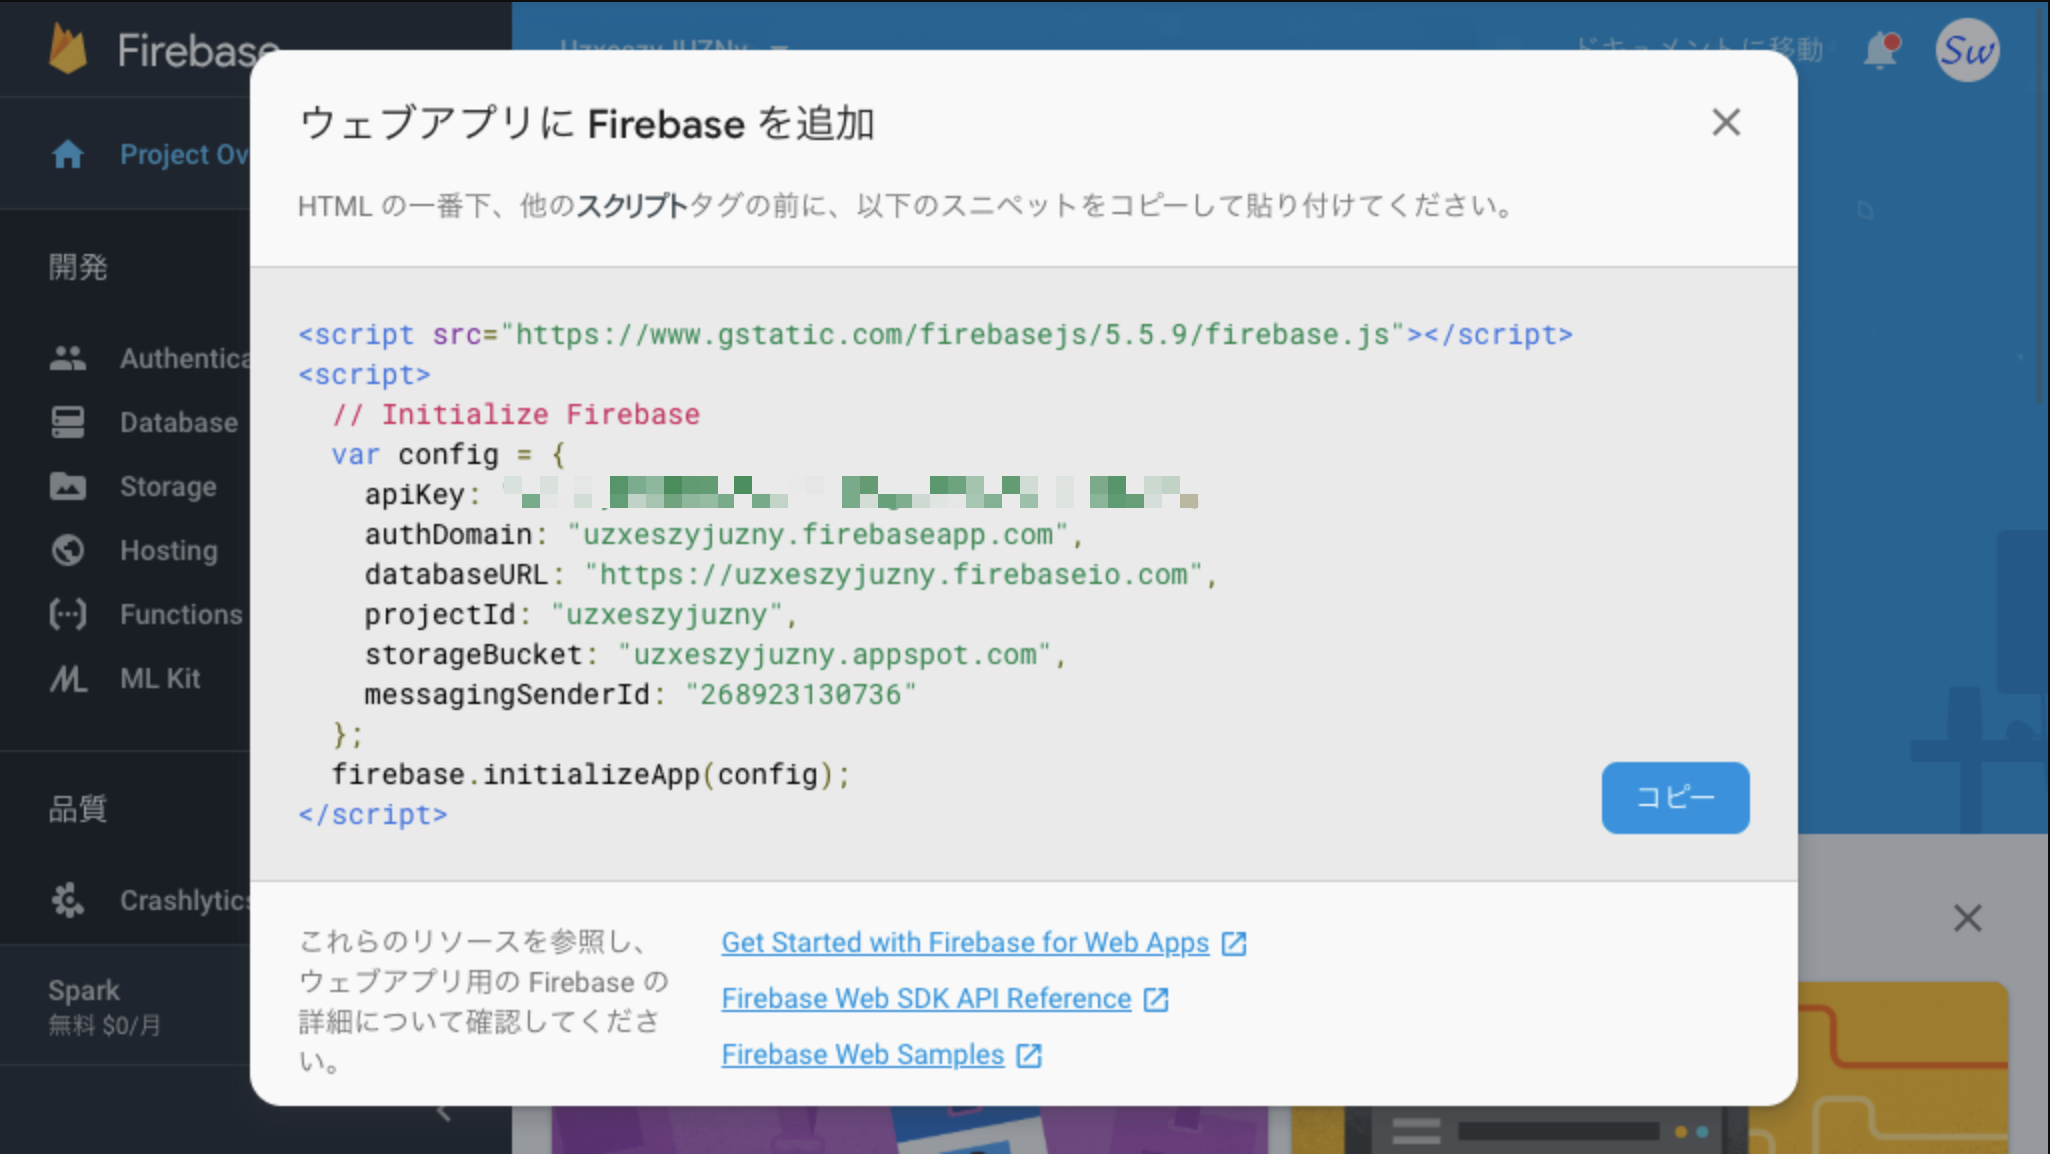Click the authDomain value string
Viewport: 2050px width, 1154px height.
click(818, 535)
